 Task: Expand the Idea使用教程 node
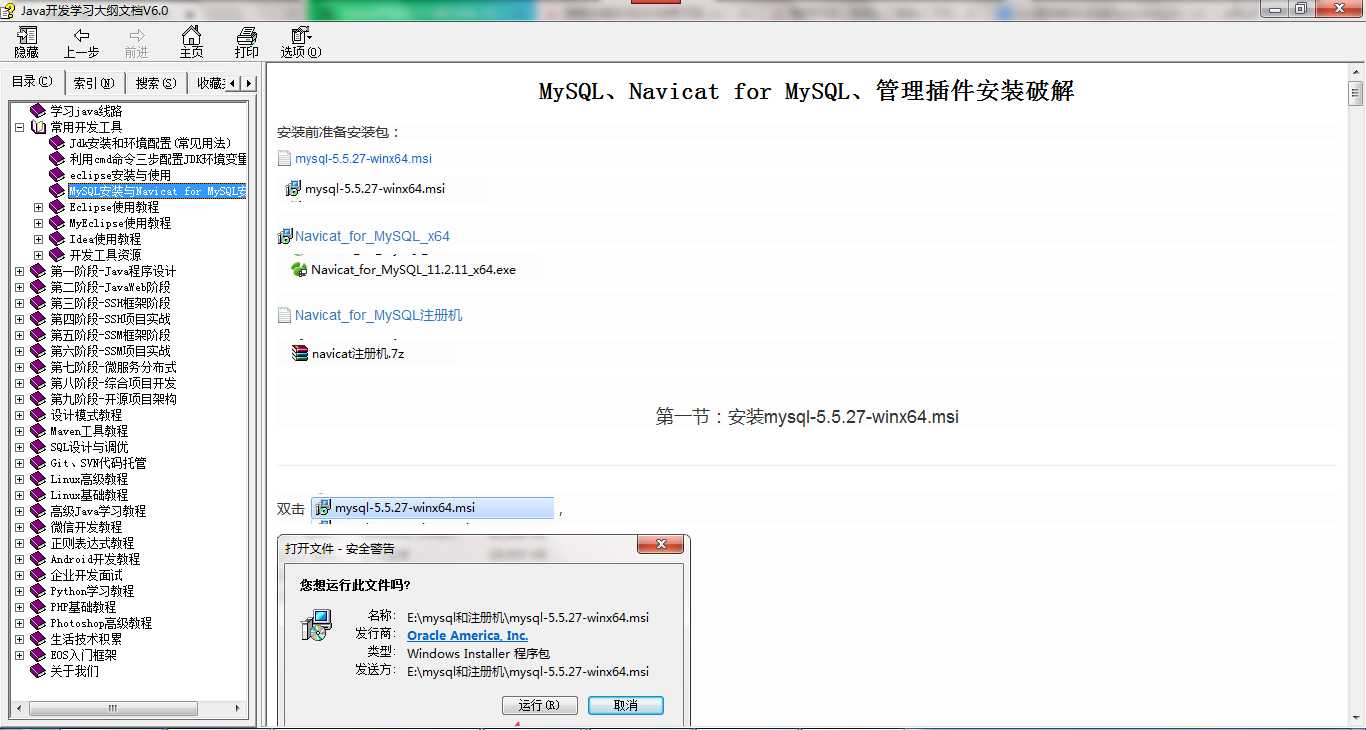pos(39,239)
